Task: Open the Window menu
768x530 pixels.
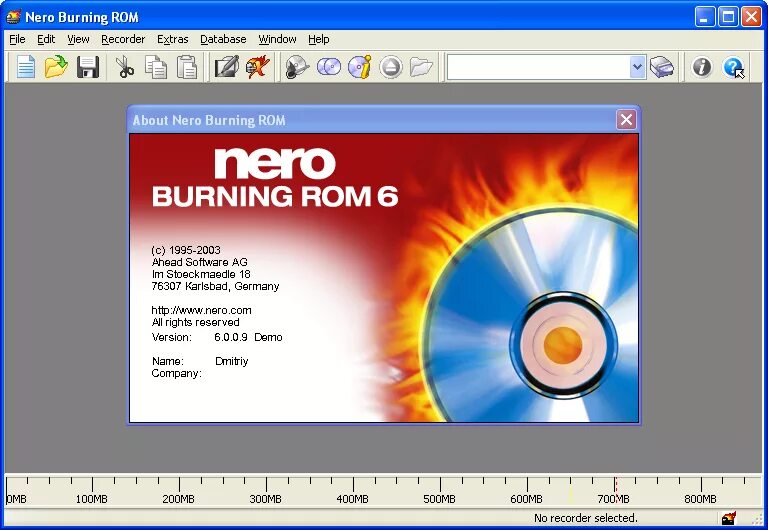Action: coord(277,39)
